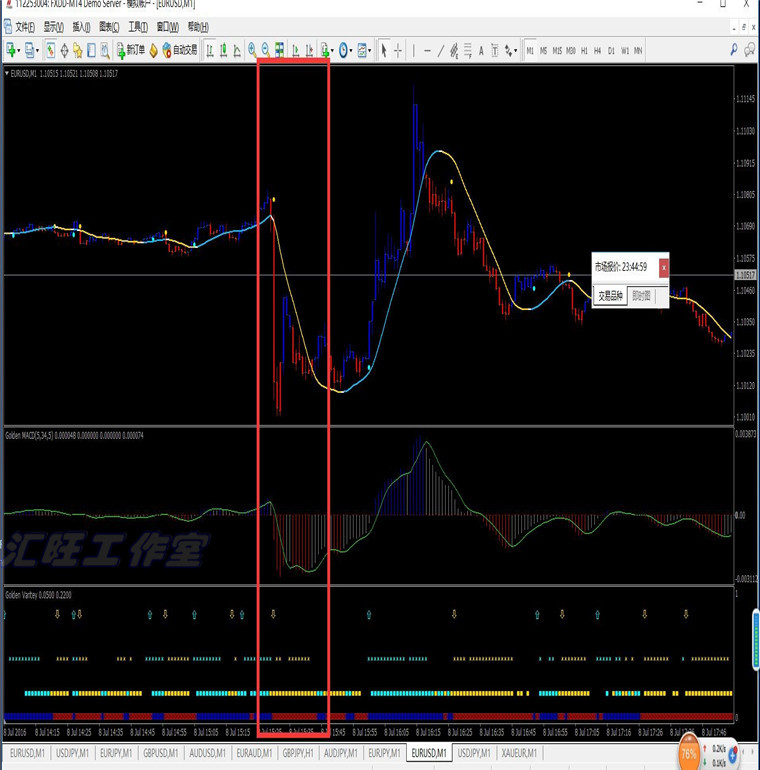
Task: Select the vertical line drawing tool
Action: pos(414,50)
